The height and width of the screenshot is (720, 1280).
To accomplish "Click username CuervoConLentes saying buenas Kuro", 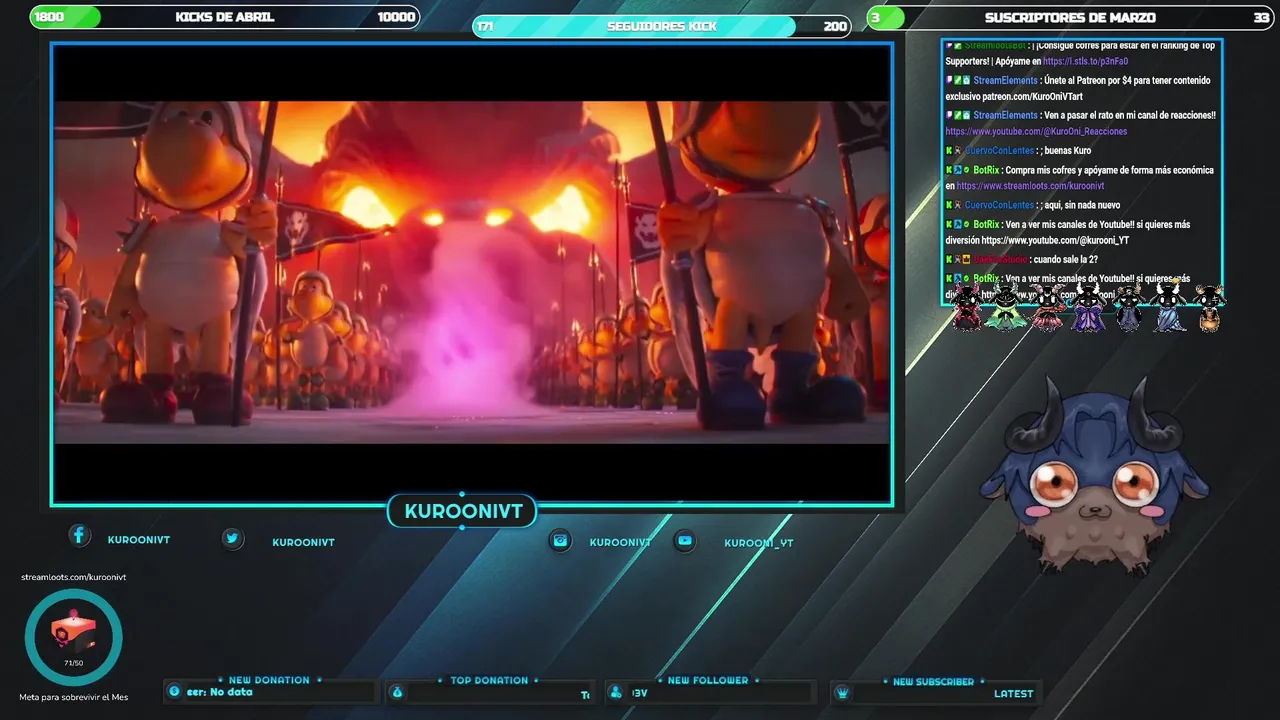I will tap(999, 151).
